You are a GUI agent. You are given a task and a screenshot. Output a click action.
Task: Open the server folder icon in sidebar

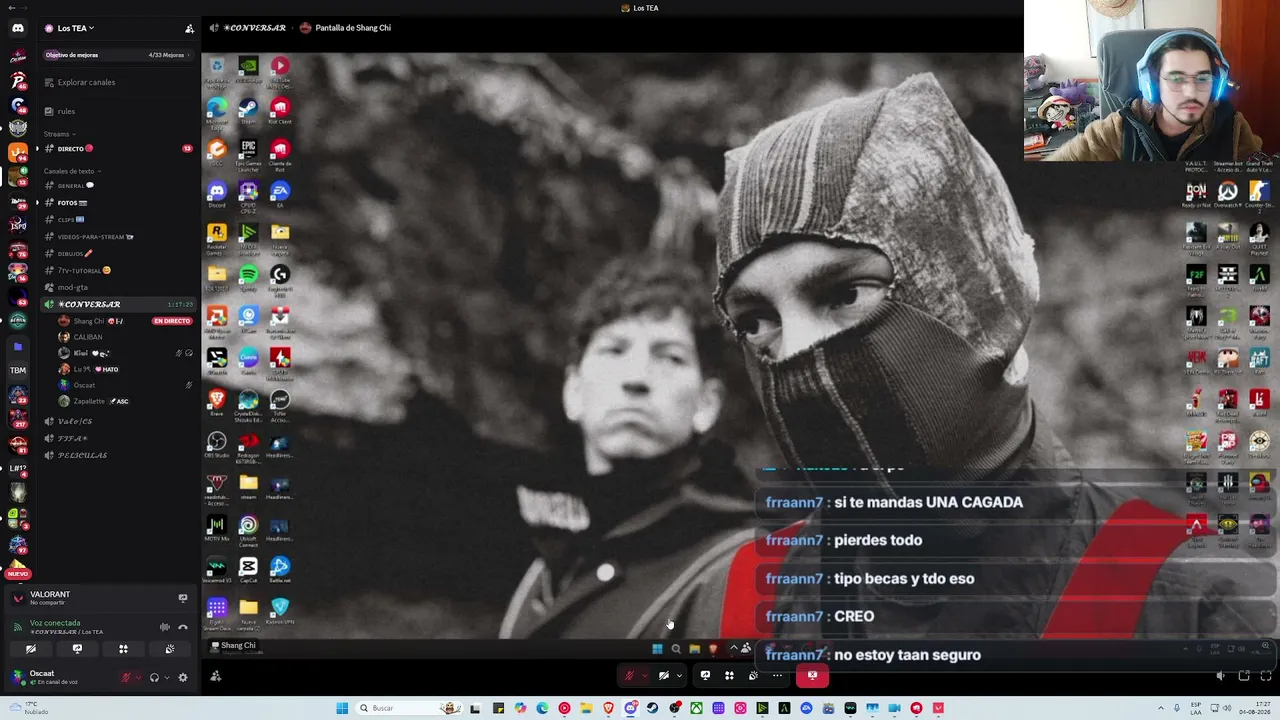click(x=18, y=347)
